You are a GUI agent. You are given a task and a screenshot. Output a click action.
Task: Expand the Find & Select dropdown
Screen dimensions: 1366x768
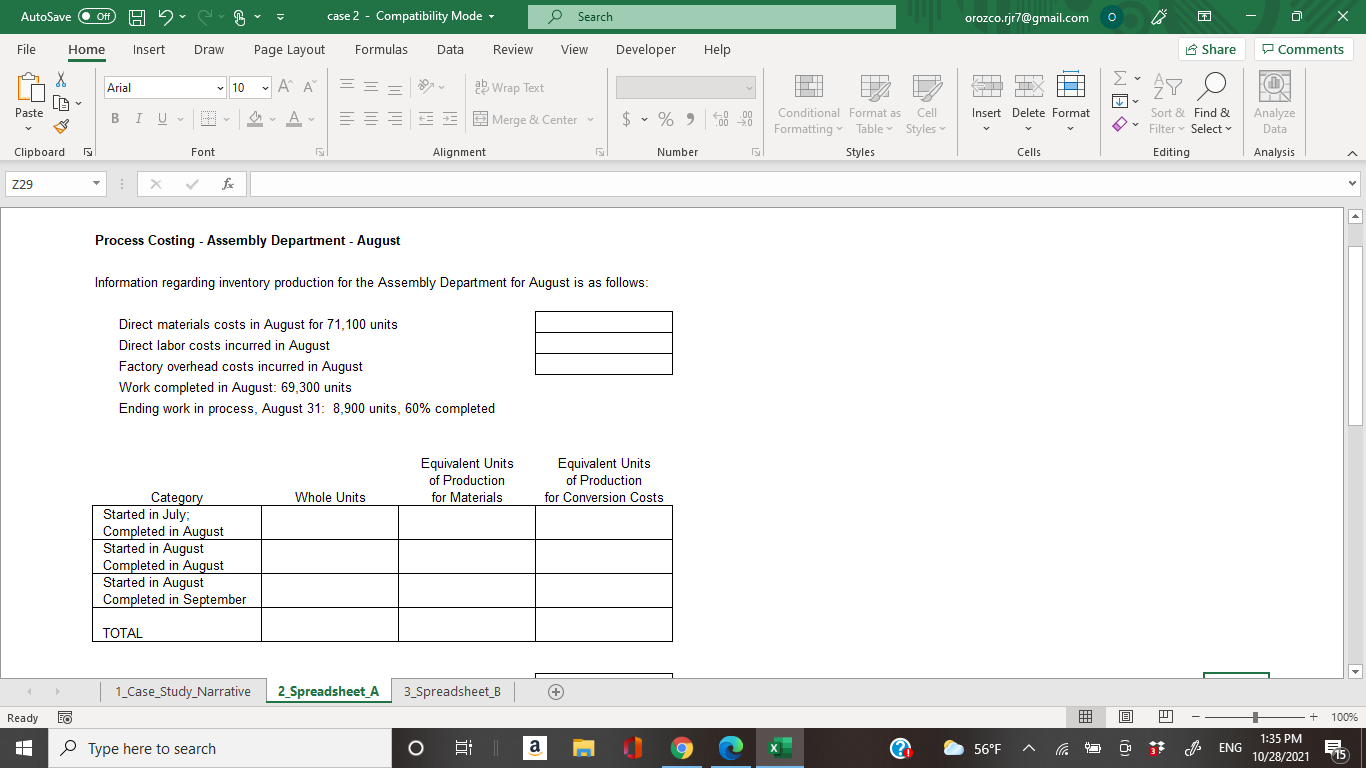tap(1212, 104)
